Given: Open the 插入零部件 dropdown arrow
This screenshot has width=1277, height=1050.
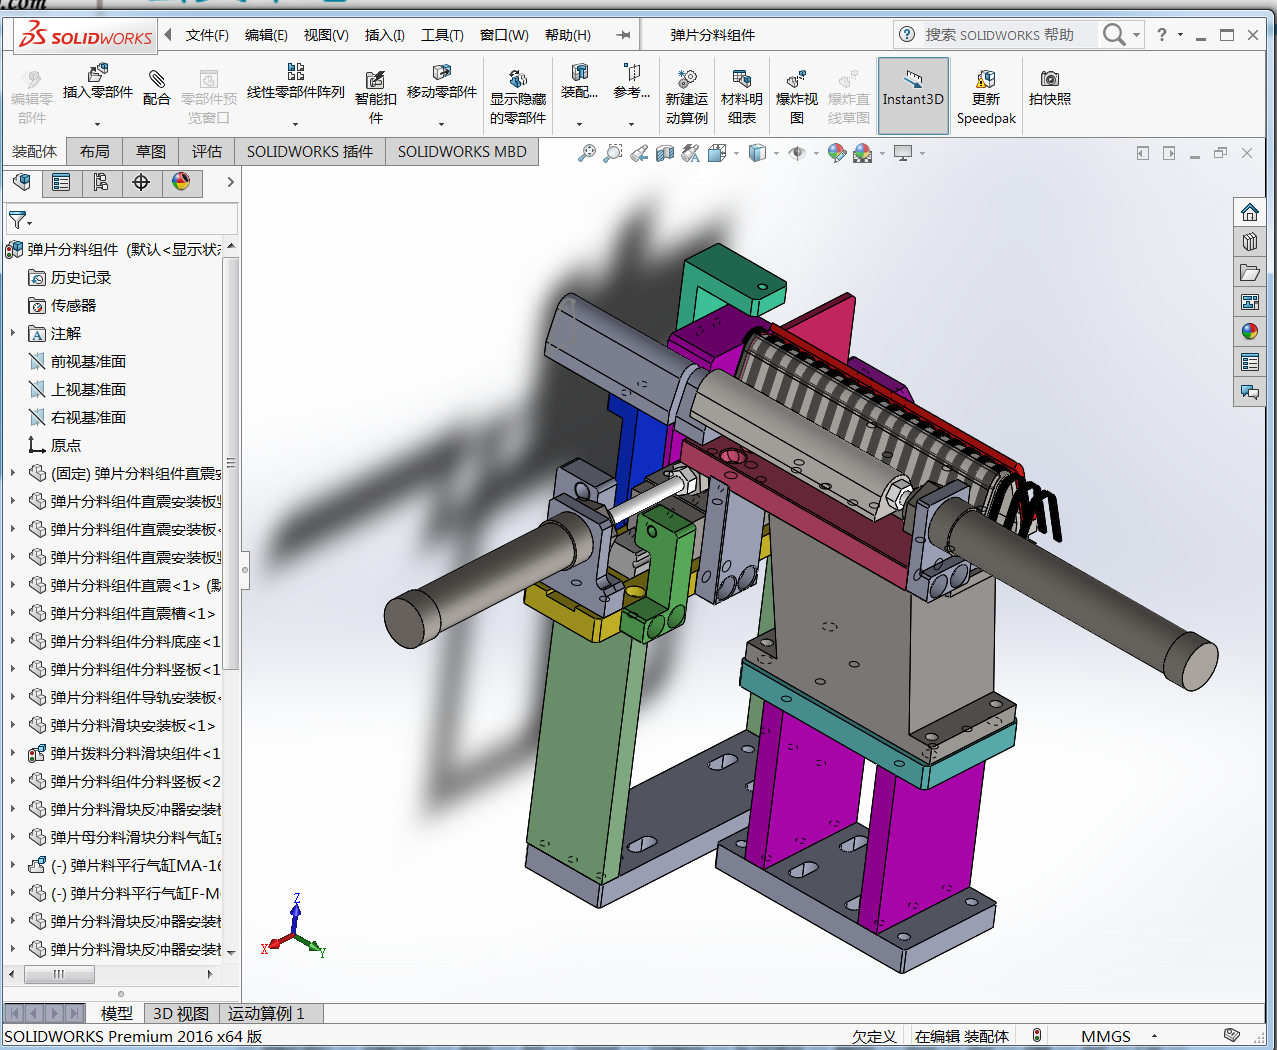Looking at the screenshot, I should point(97,124).
